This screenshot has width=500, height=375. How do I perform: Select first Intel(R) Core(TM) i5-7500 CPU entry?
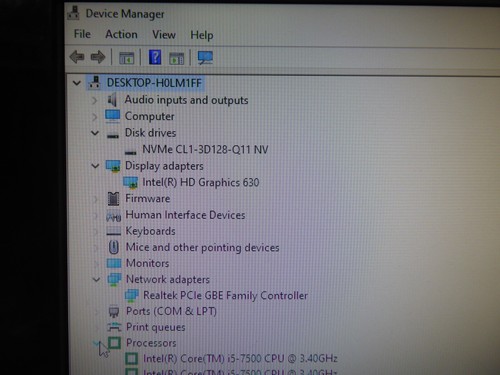240,359
